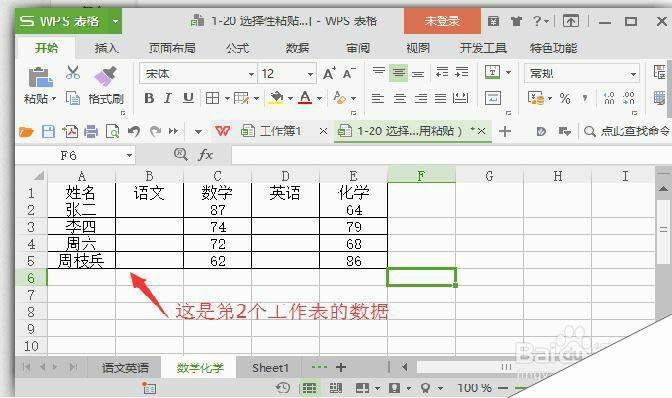672x398 pixels.
Task: Align text left
Action: 378,99
